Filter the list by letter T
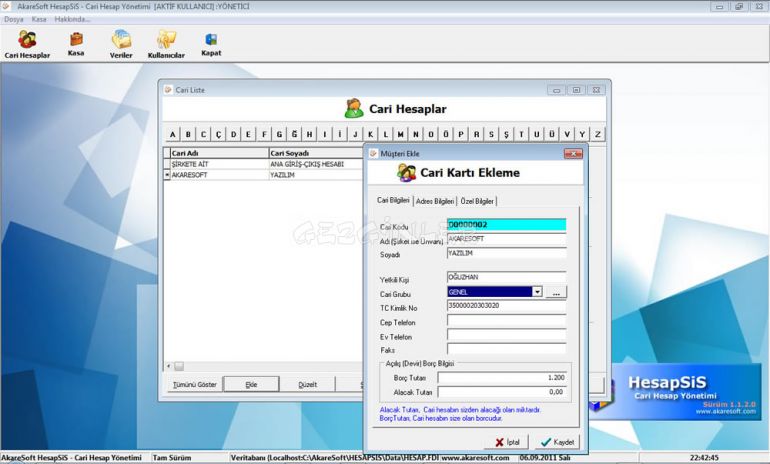Screen dimensions: 770x464 [x=522, y=134]
